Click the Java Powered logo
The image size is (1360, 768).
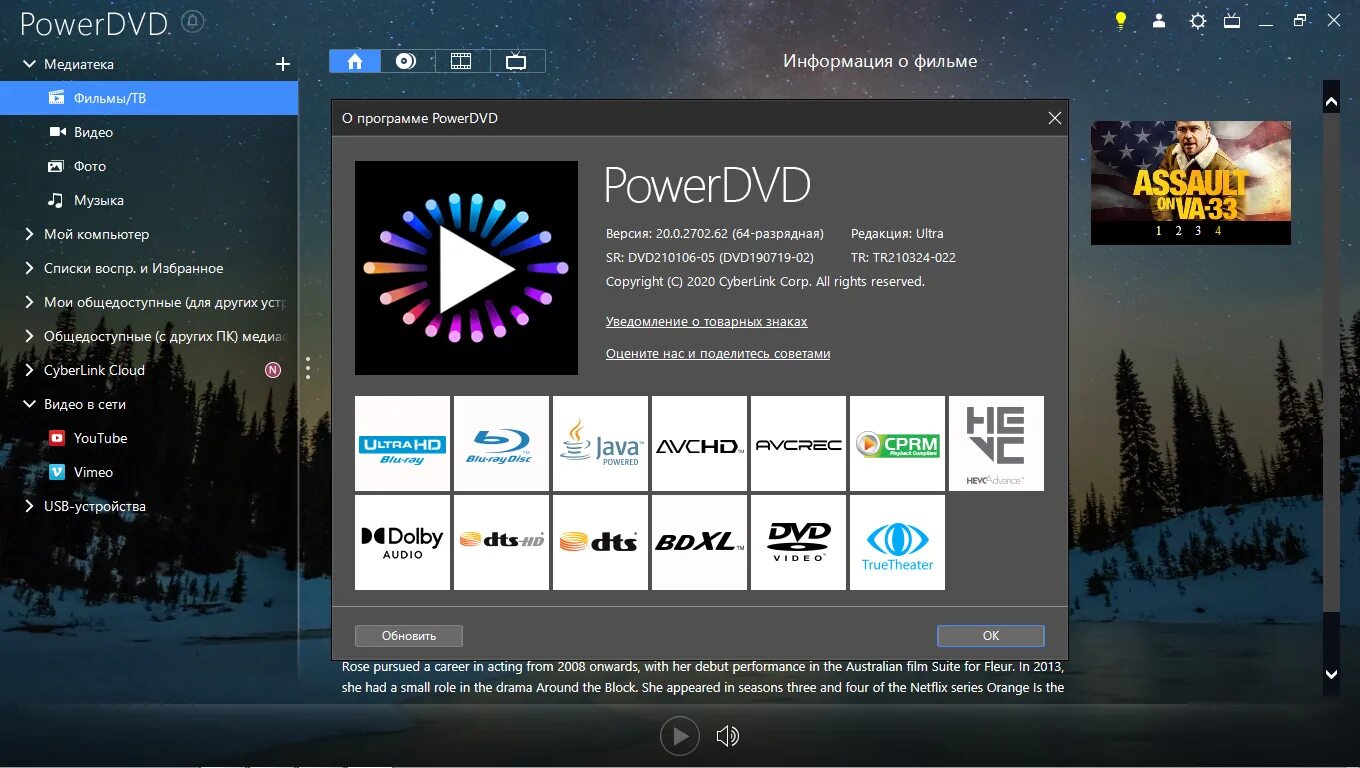(600, 444)
